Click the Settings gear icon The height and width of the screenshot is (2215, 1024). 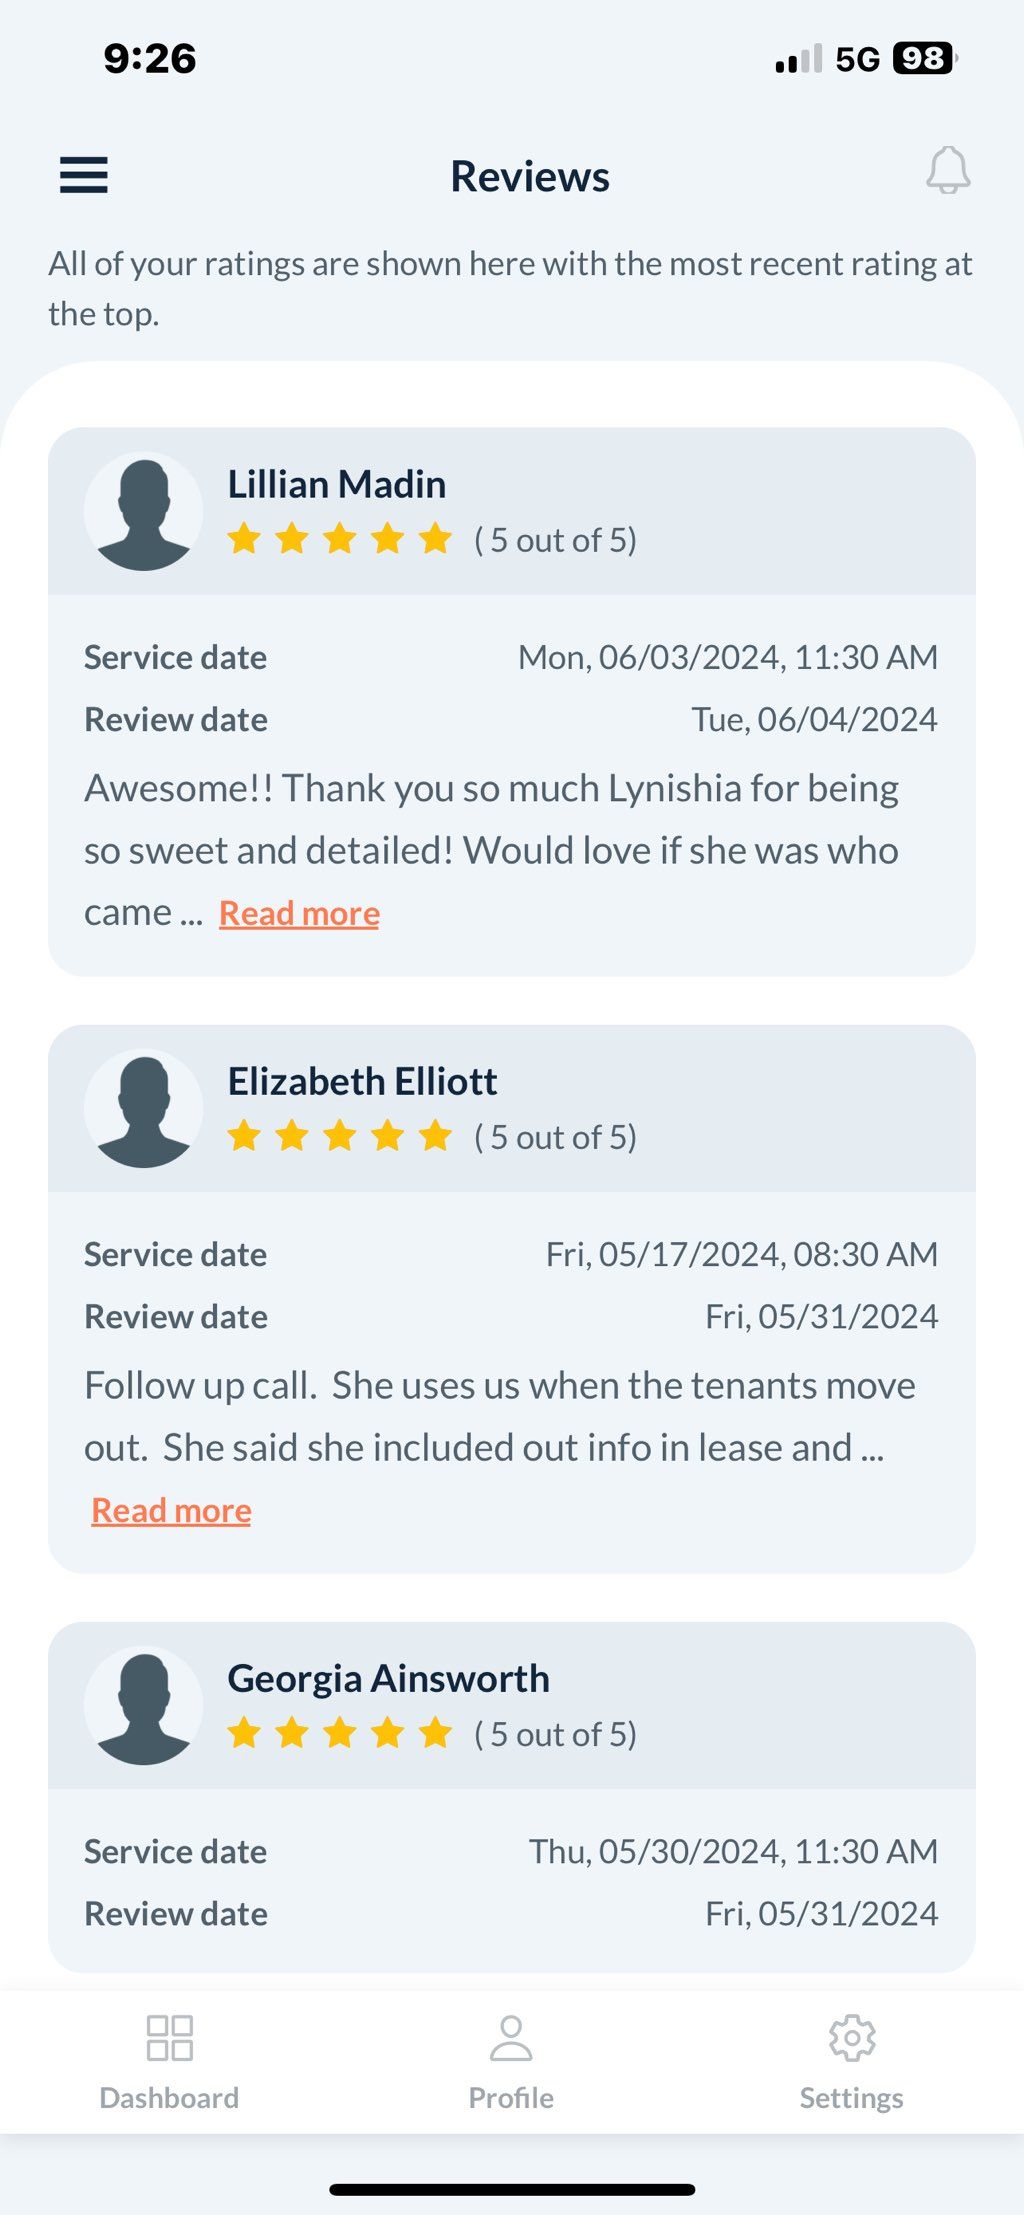pos(852,2037)
